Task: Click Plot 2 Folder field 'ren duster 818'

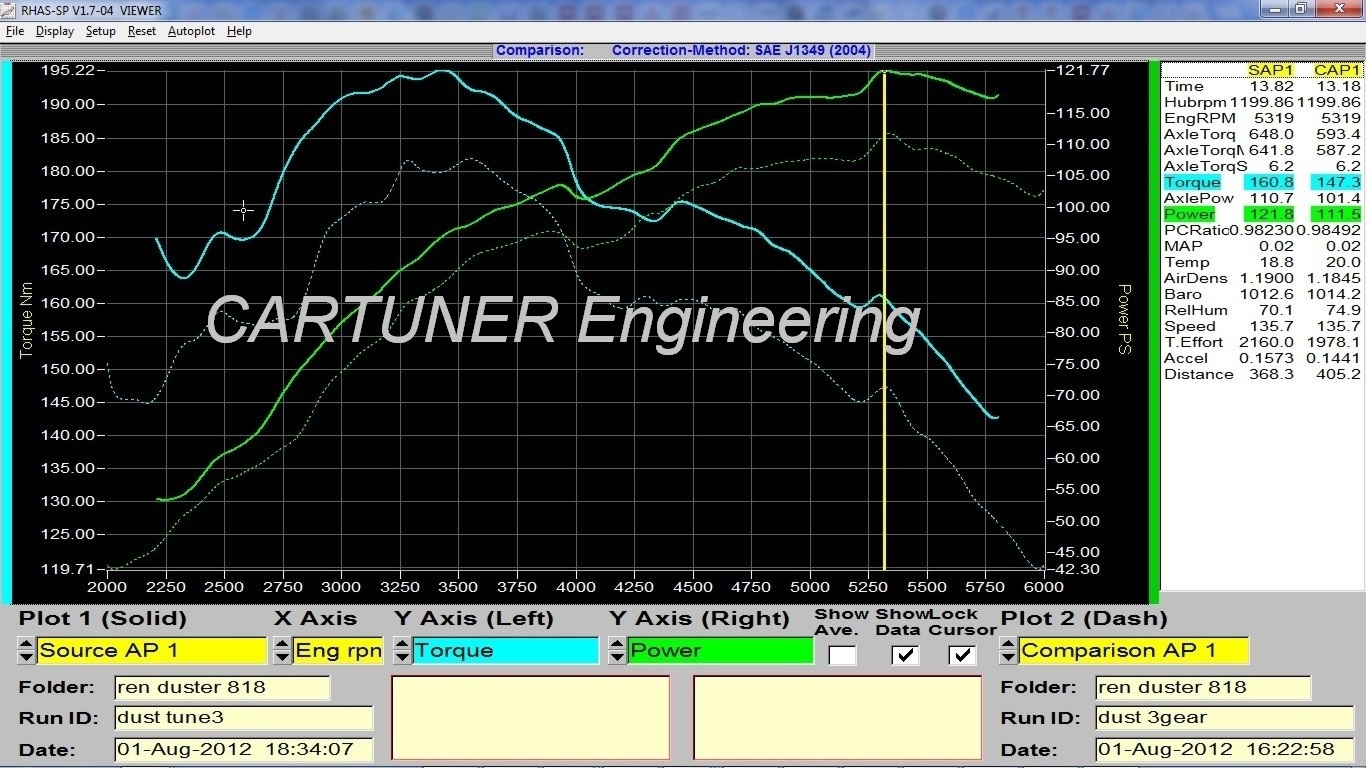Action: click(x=1202, y=688)
